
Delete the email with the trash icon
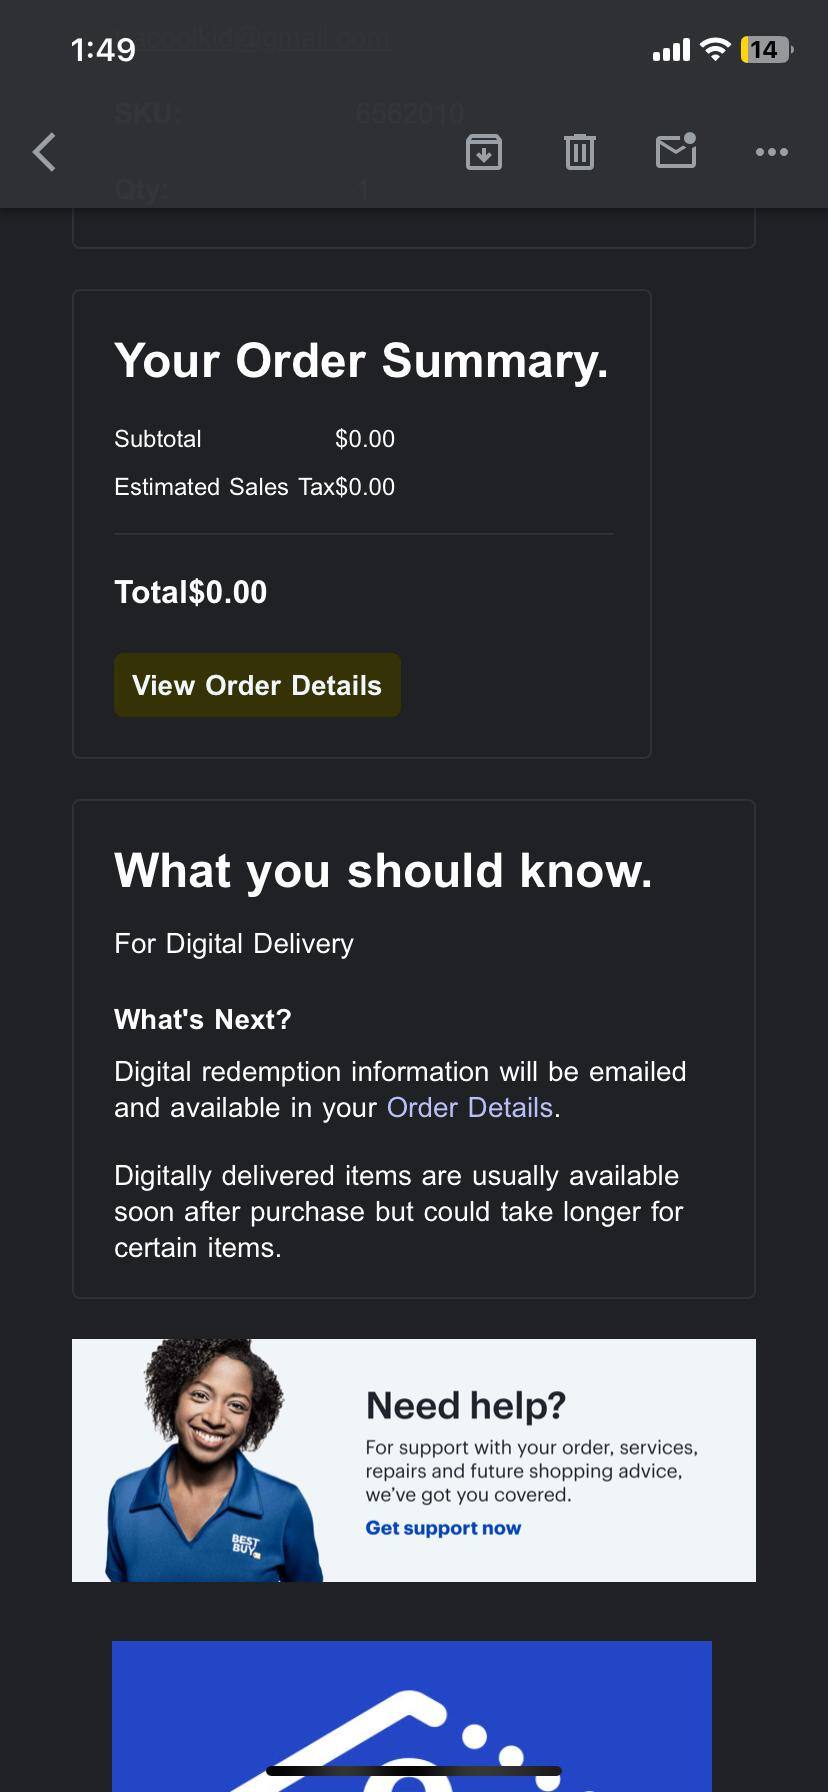[579, 152]
